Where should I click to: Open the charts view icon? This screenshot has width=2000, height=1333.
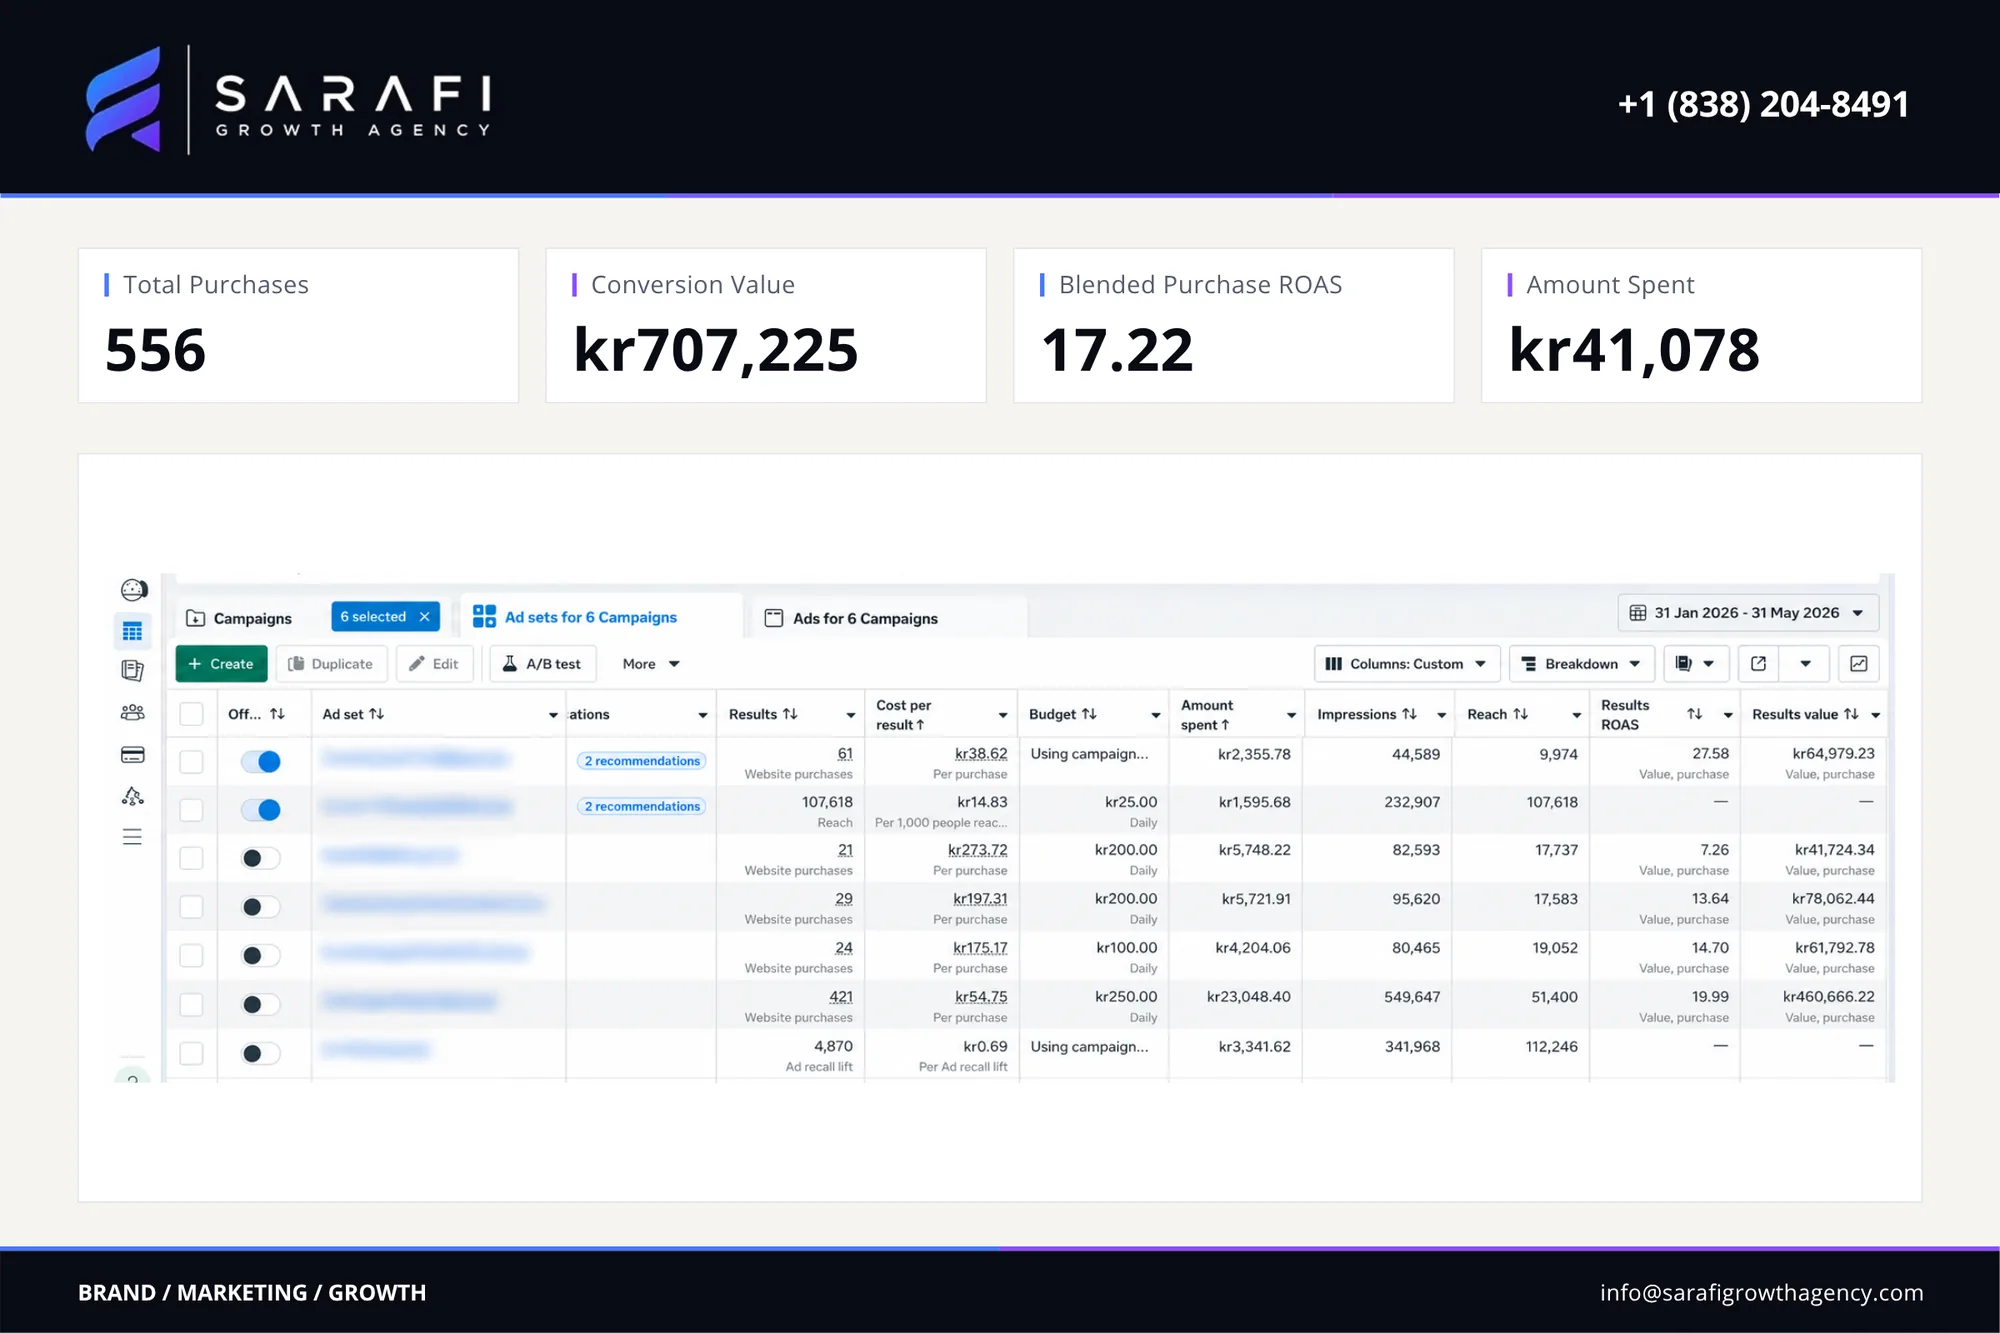[x=1859, y=664]
